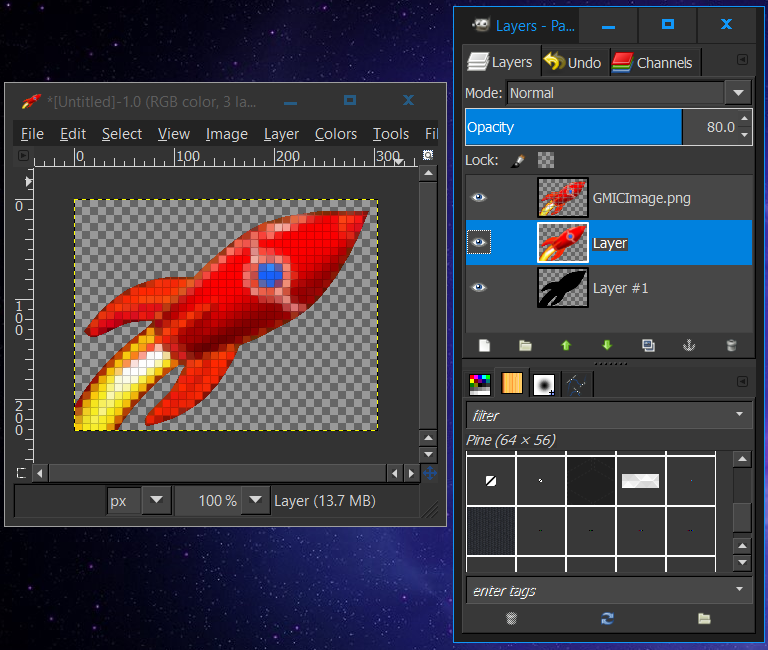Click the rocket icon in image window title bar
Image resolution: width=768 pixels, height=650 pixels.
[x=31, y=101]
